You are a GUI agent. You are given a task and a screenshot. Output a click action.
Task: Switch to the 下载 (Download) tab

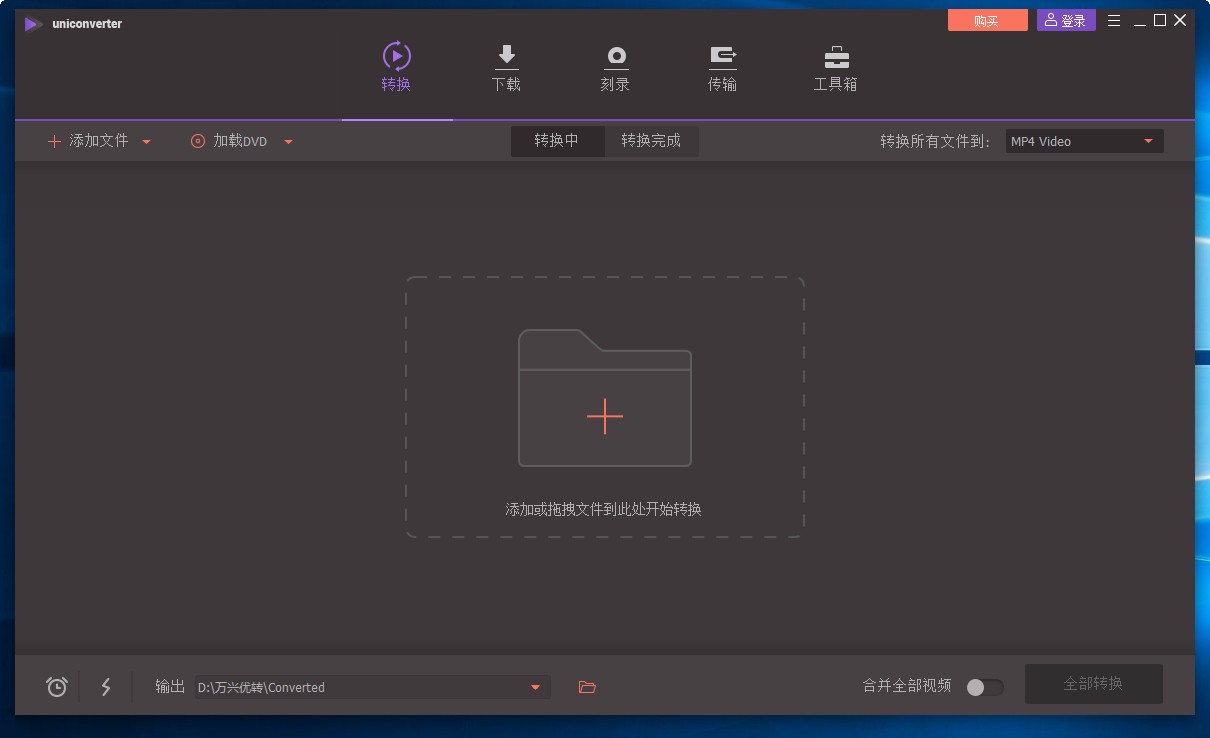pos(506,69)
